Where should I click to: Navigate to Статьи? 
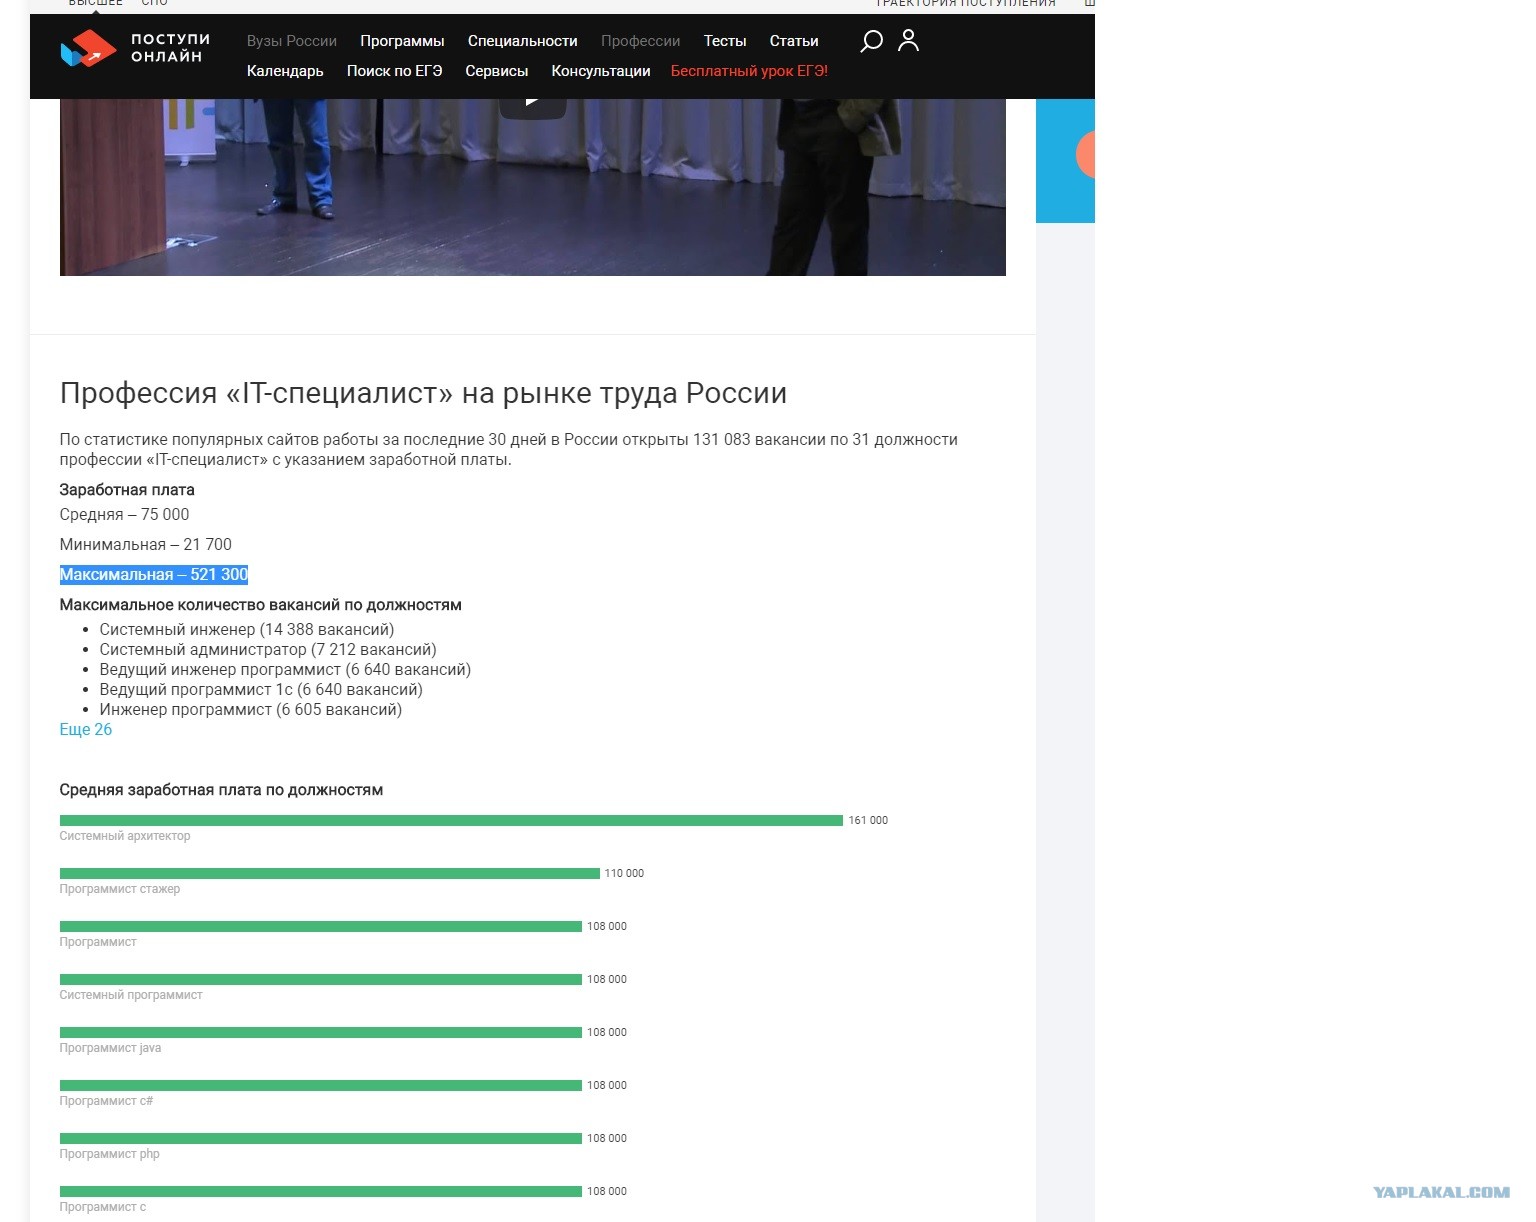(794, 41)
